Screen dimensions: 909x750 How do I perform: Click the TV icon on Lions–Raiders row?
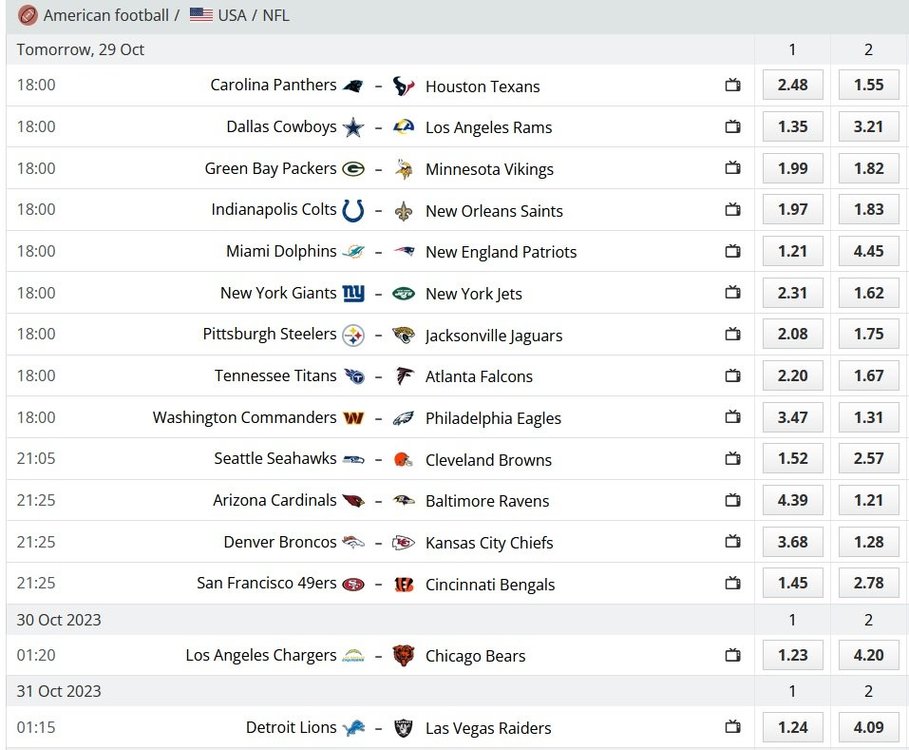[733, 727]
